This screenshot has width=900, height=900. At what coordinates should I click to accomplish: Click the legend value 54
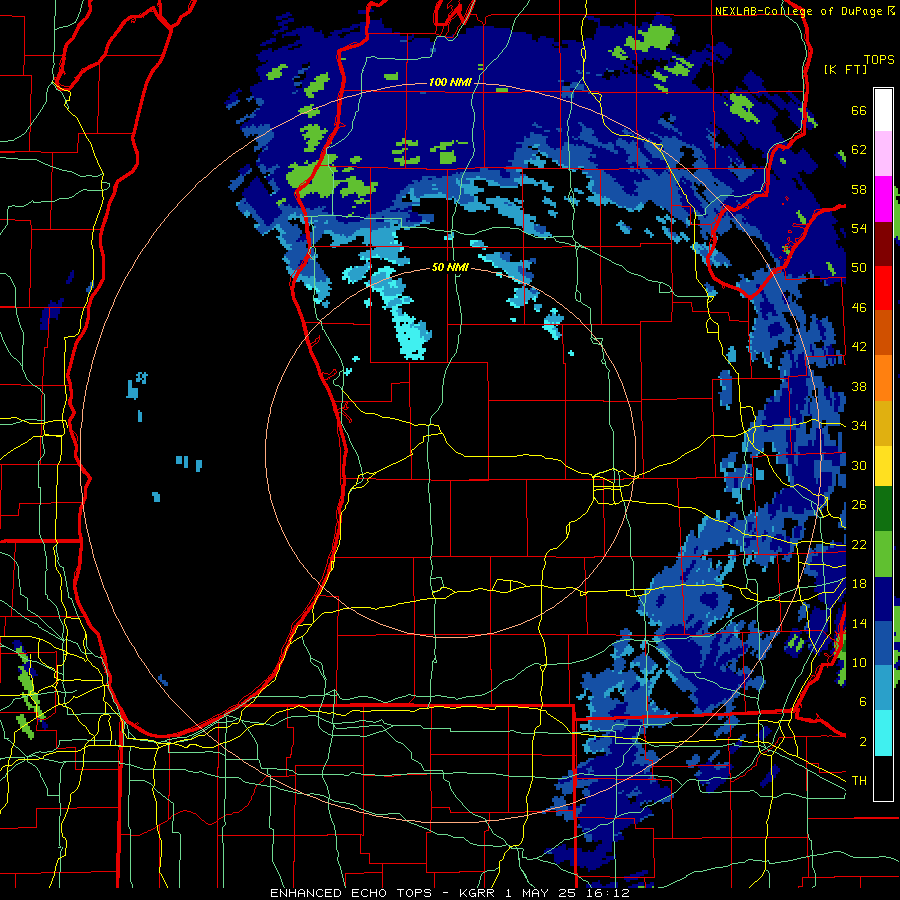(859, 228)
